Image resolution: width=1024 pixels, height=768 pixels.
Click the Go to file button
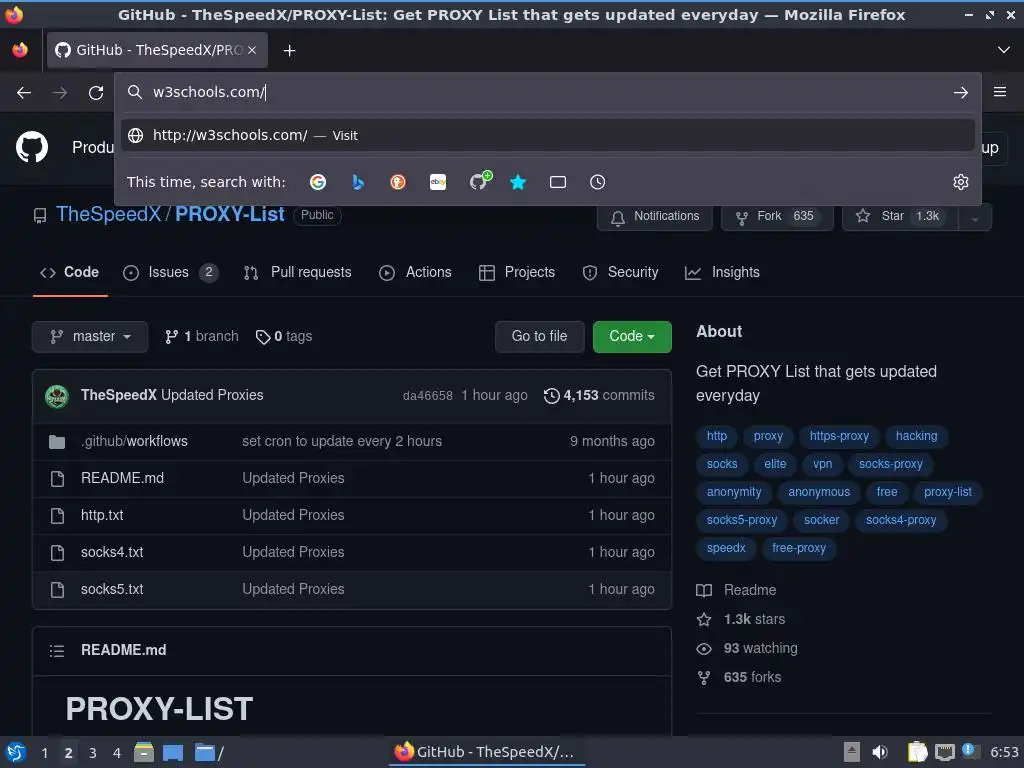[x=539, y=336]
